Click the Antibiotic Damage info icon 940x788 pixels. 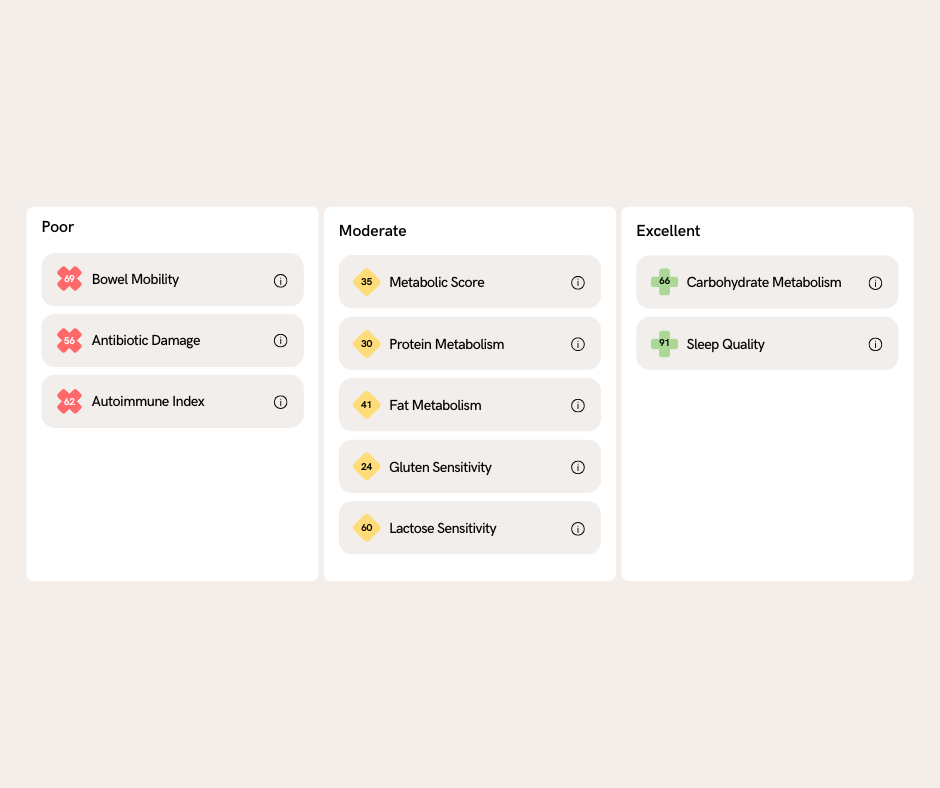point(281,341)
